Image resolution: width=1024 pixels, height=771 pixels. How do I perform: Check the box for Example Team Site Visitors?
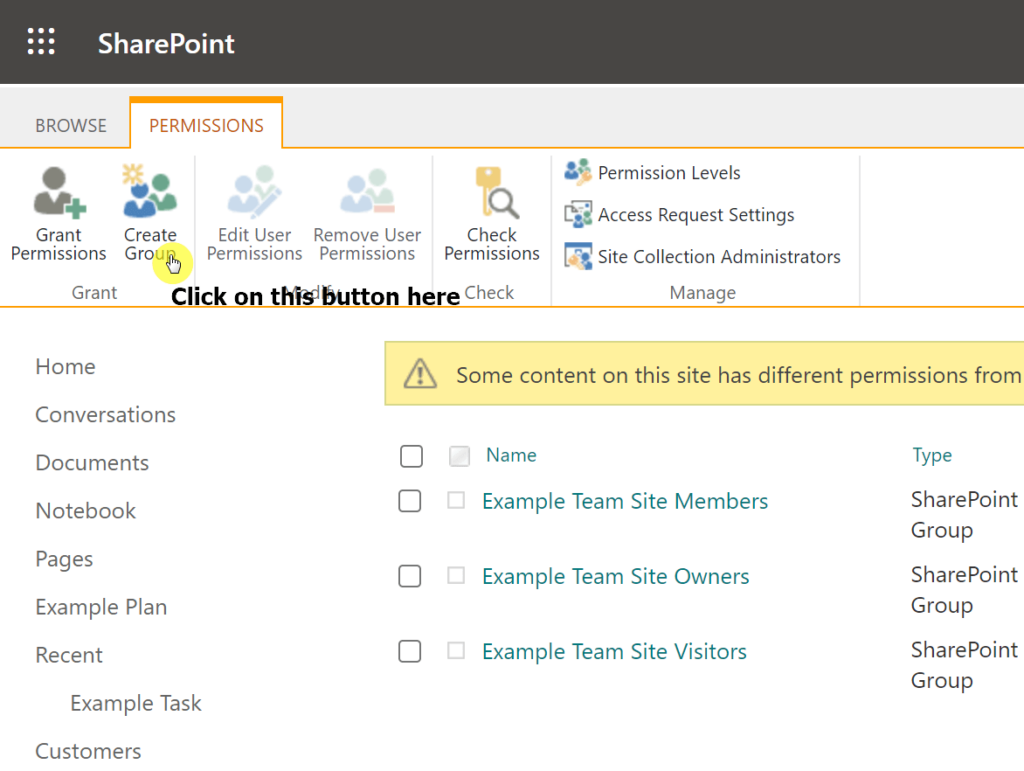tap(409, 652)
